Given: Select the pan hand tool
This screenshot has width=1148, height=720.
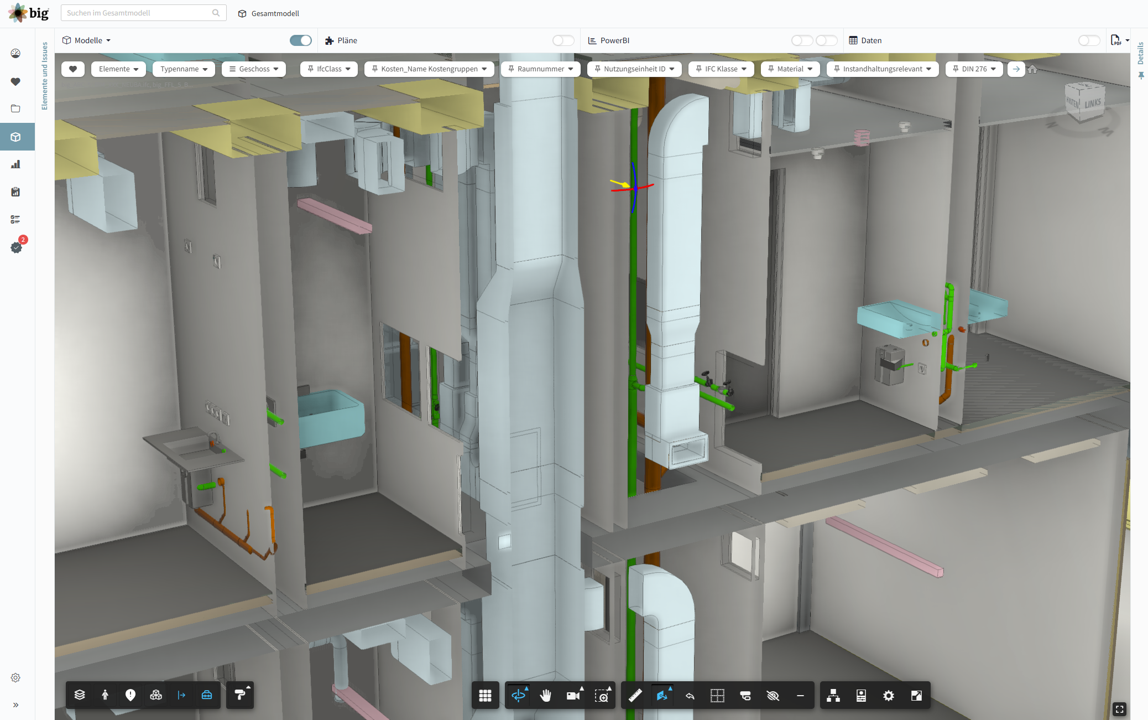Looking at the screenshot, I should [x=546, y=695].
